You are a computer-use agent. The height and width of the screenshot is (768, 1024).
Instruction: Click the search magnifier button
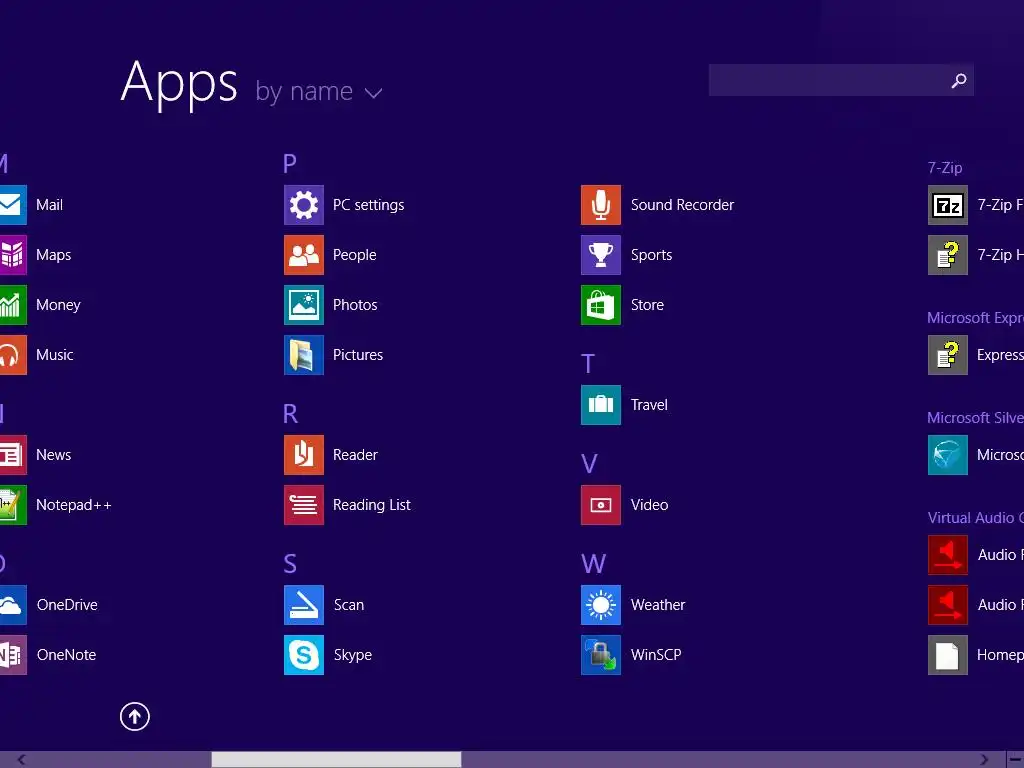(958, 80)
